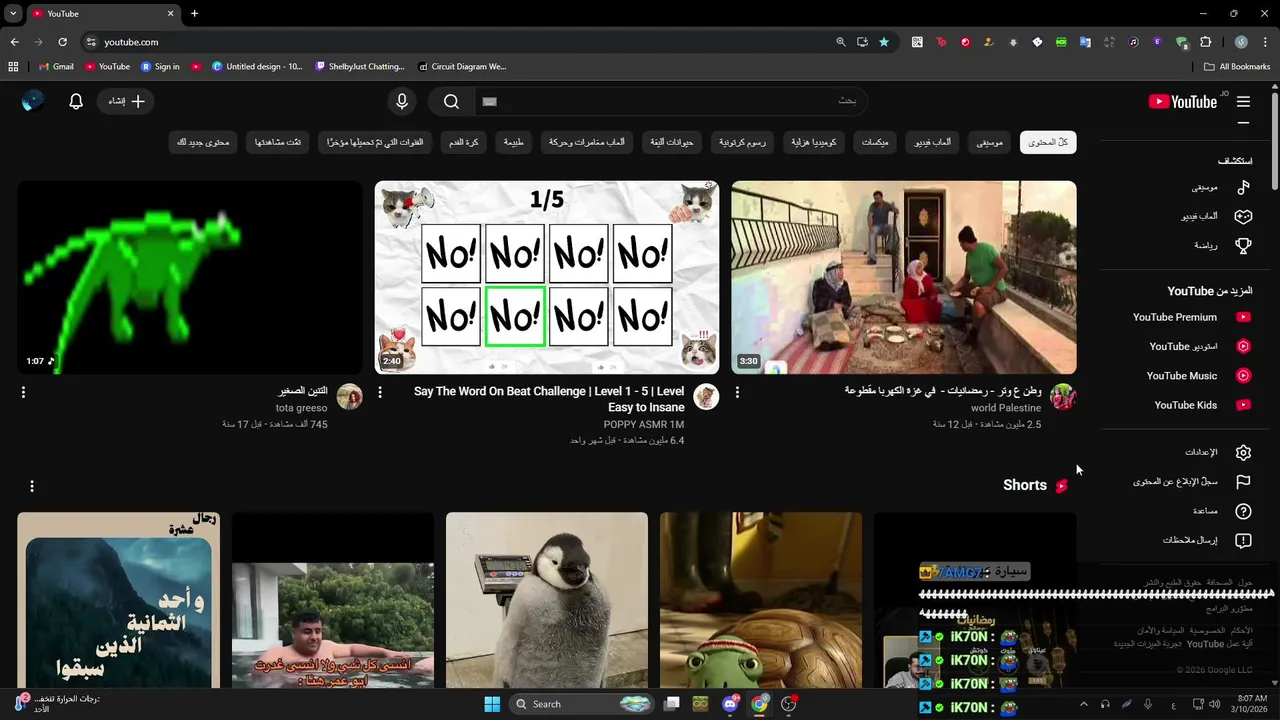1280x720 pixels.
Task: Open the turtle with frog hat Short
Action: tap(761, 600)
